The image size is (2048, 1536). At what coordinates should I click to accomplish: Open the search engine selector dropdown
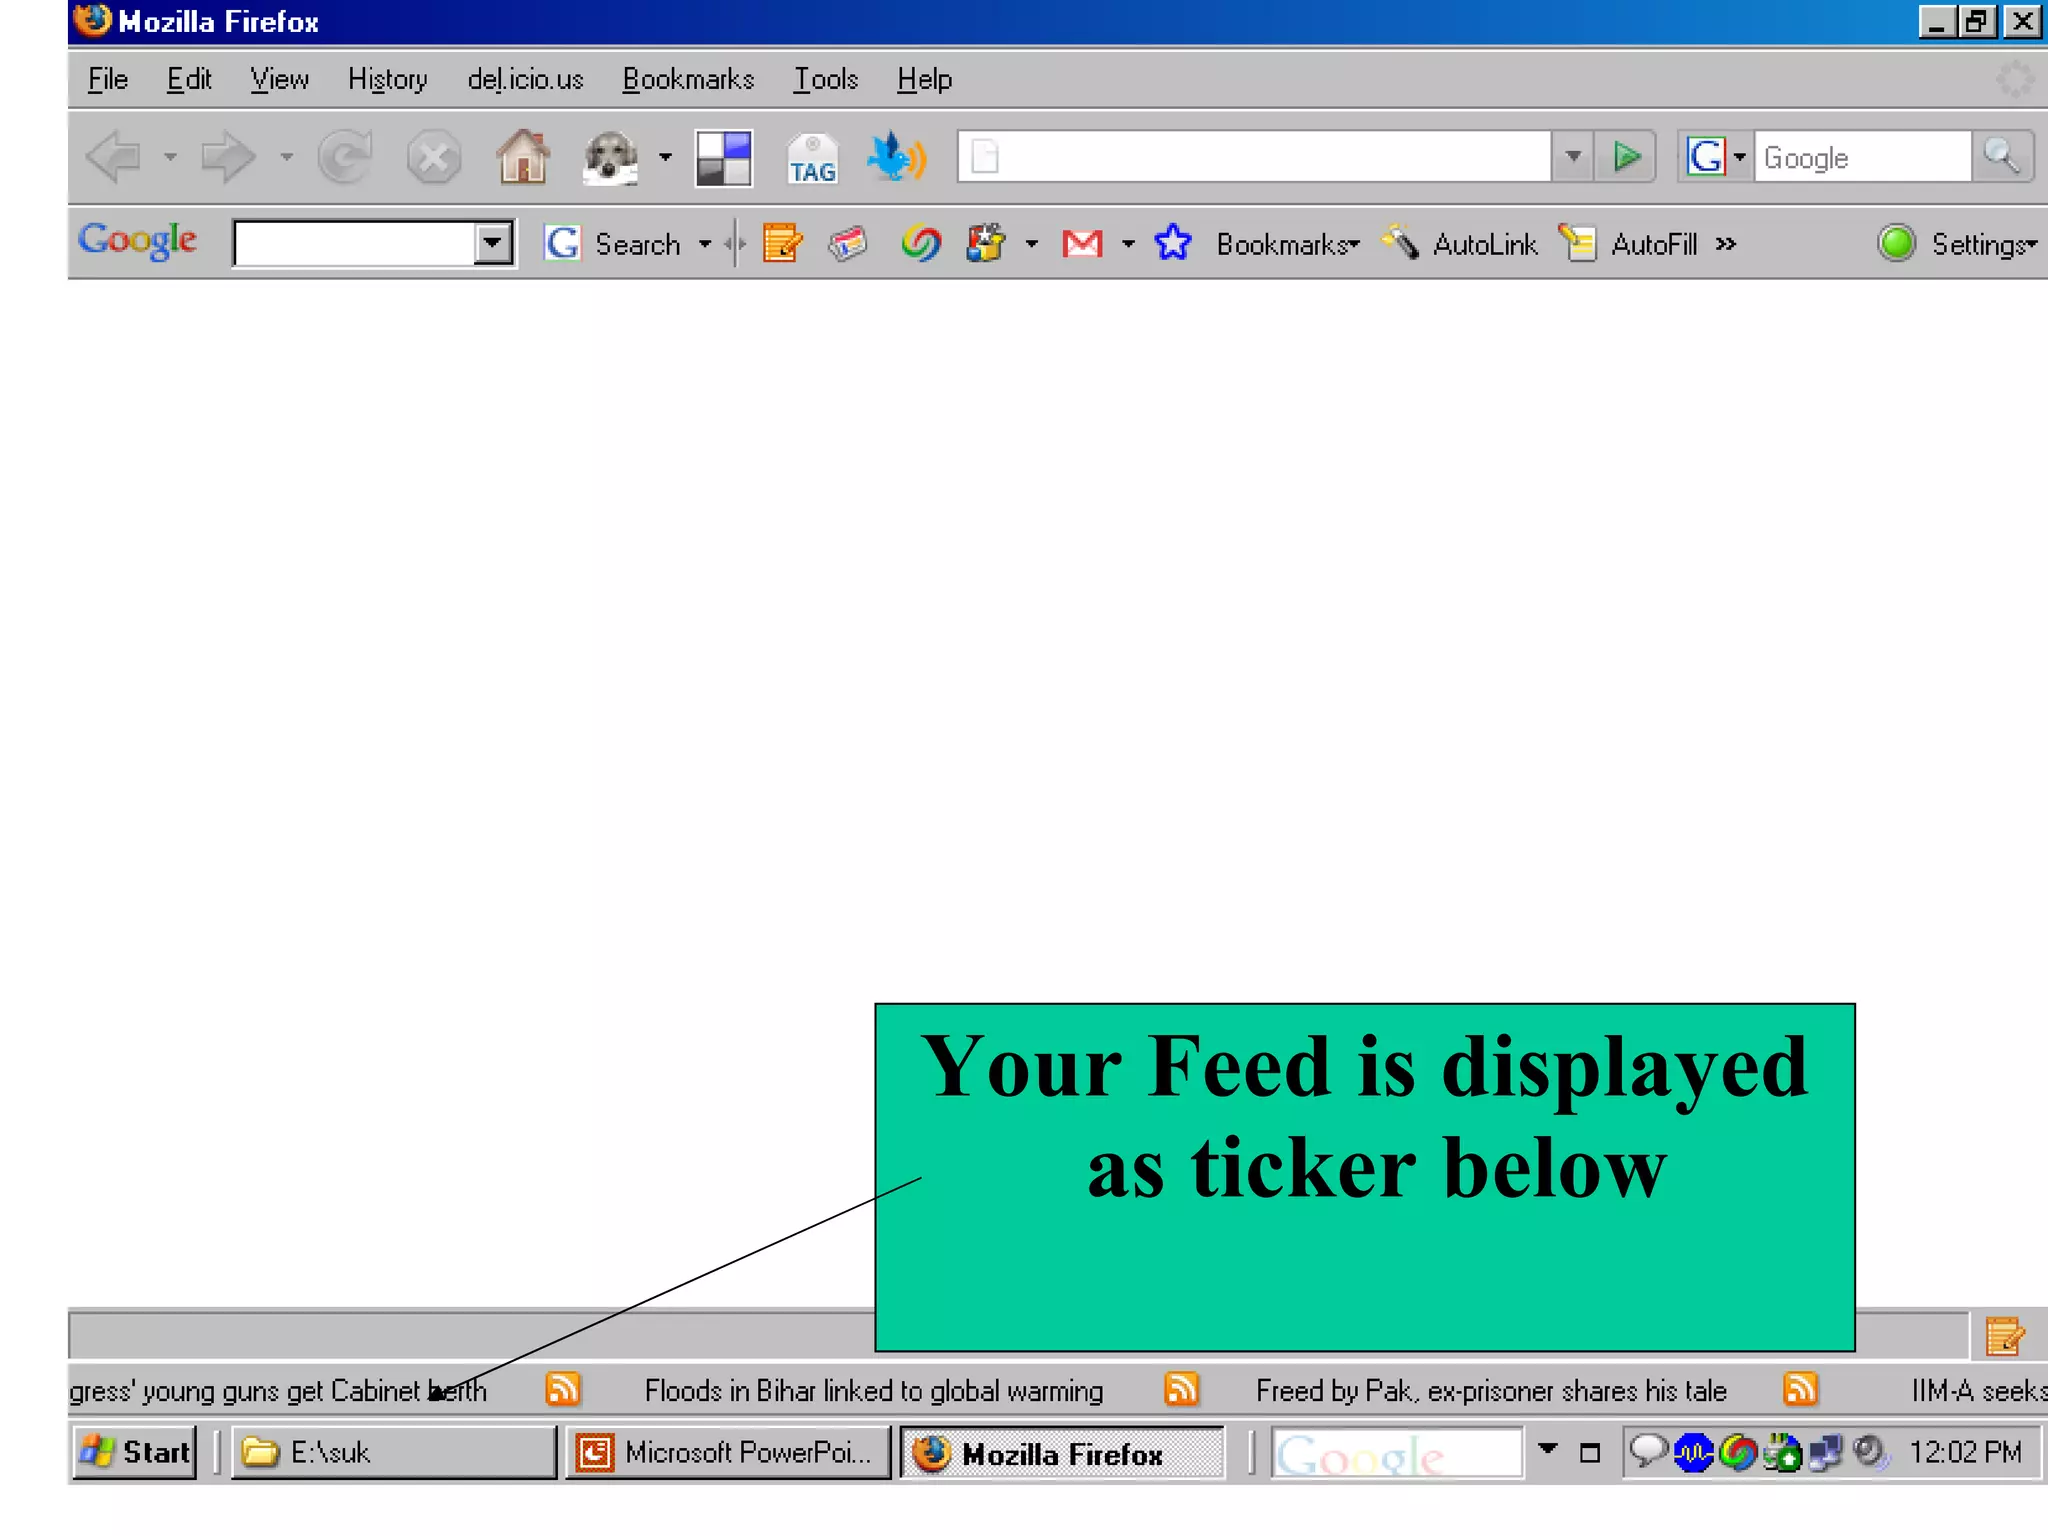tap(1740, 157)
